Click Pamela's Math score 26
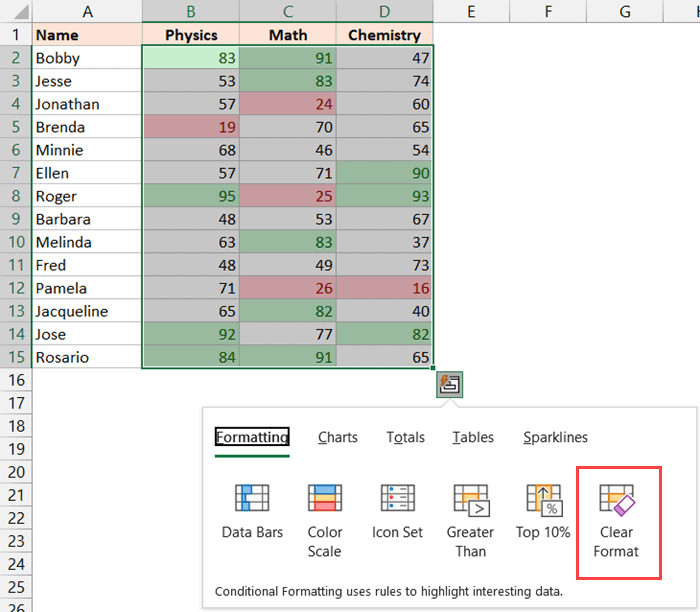Image resolution: width=700 pixels, height=612 pixels. (288, 288)
